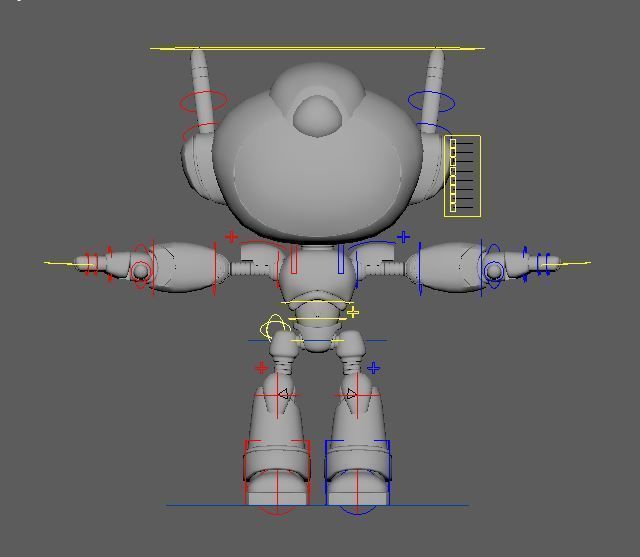The image size is (640, 557).
Task: Select the red plus control beside the thigh
Action: [x=262, y=368]
